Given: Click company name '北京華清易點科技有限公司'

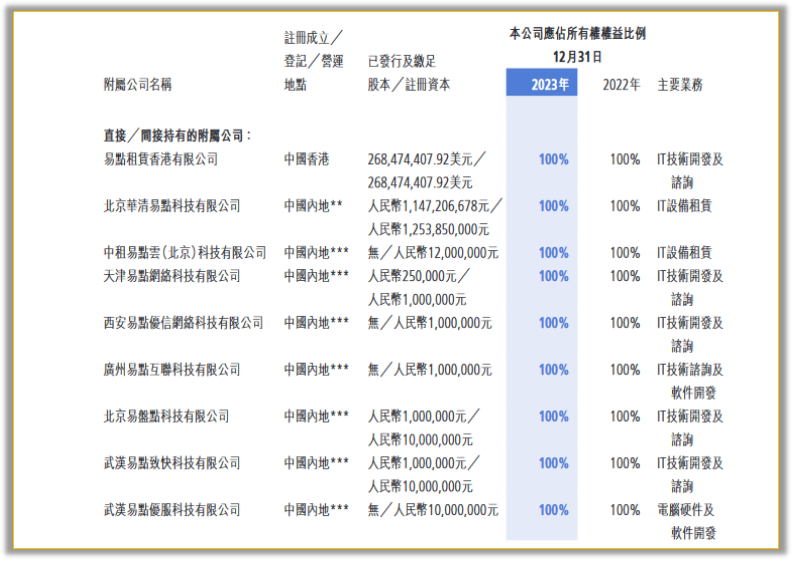Looking at the screenshot, I should (x=172, y=205).
